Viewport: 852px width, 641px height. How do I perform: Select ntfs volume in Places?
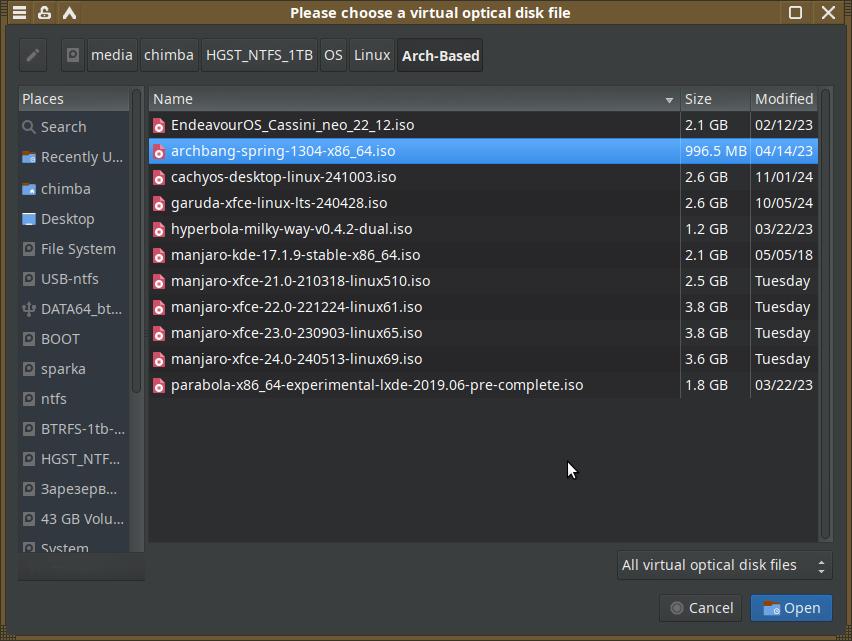(x=74, y=399)
